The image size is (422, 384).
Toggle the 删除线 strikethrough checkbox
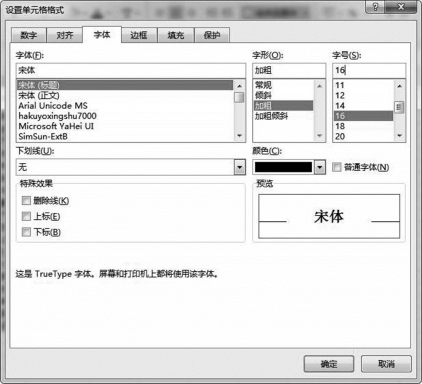[26, 201]
